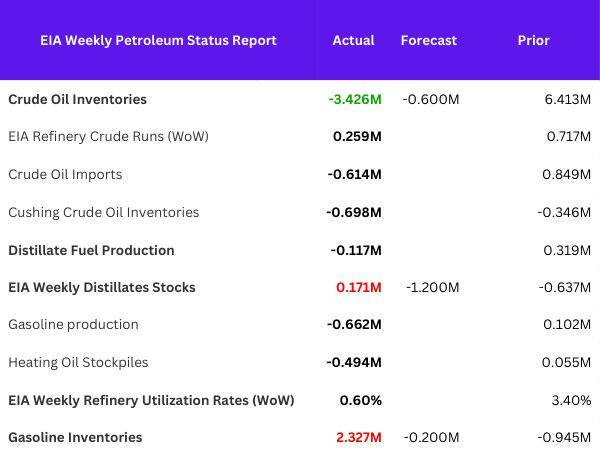This screenshot has width=600, height=450.
Task: Click the -0.662M actual value
Action: coord(354,324)
